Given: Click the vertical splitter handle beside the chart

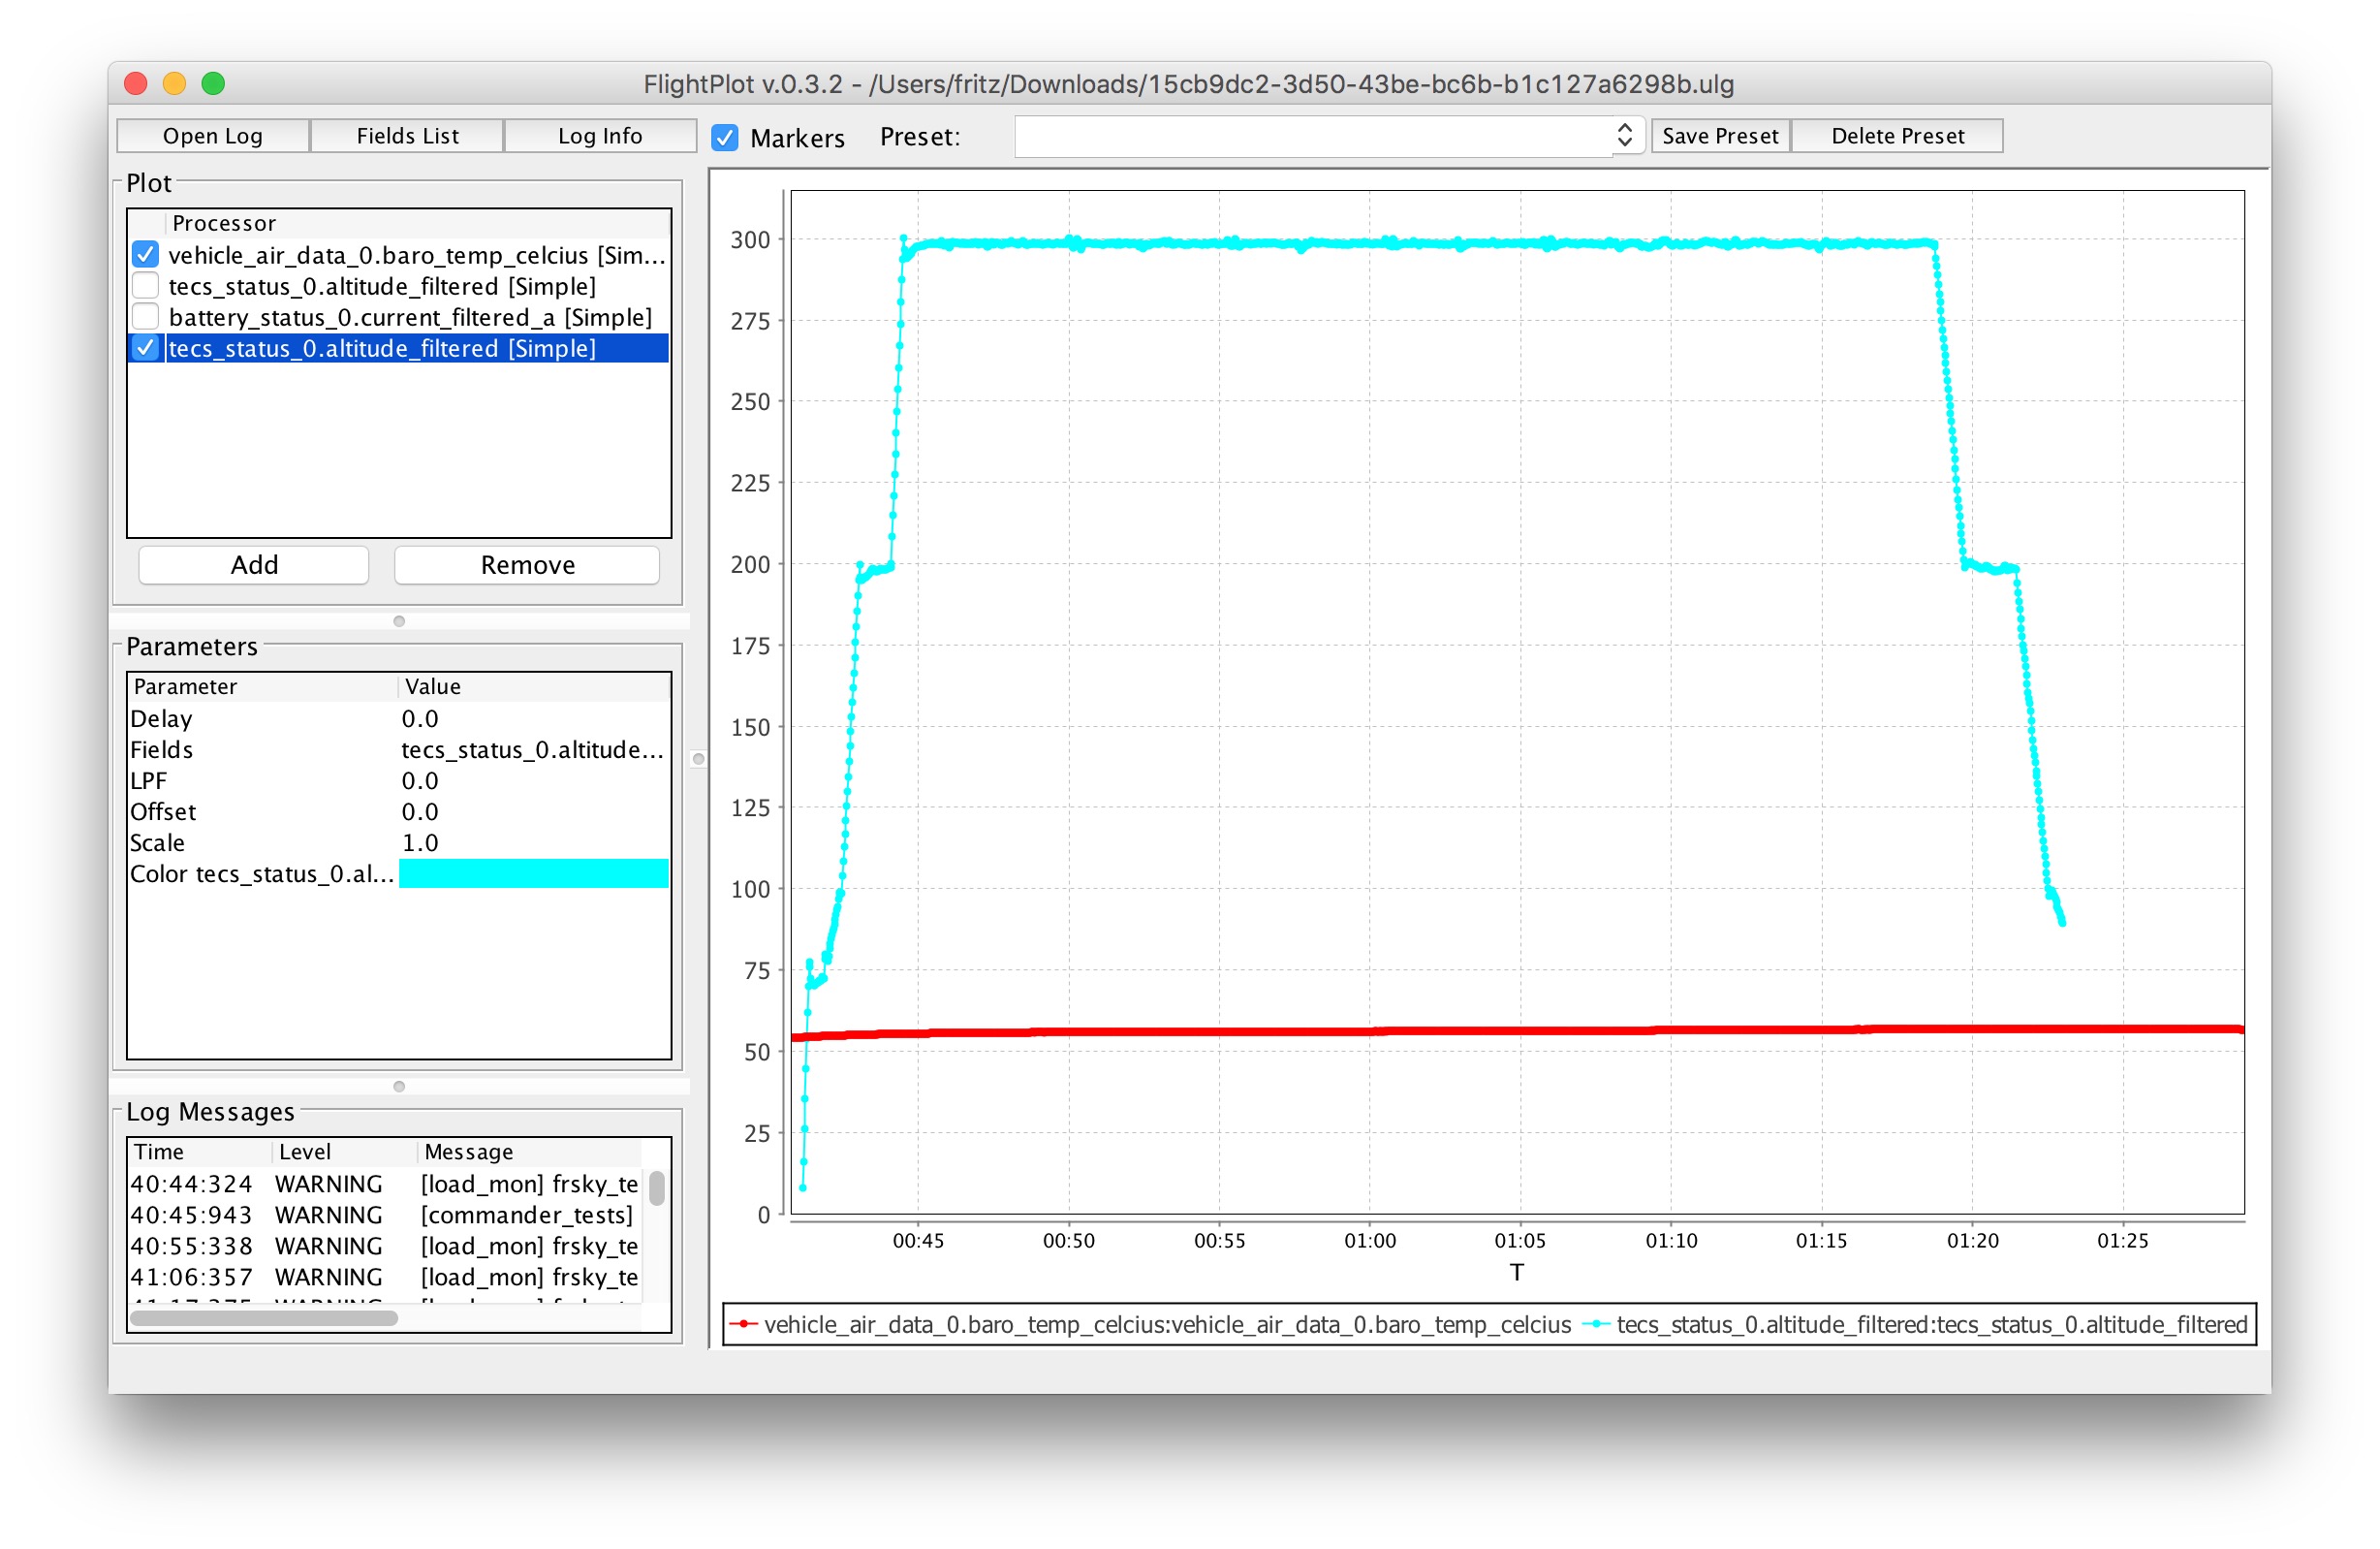Looking at the screenshot, I should 699,759.
